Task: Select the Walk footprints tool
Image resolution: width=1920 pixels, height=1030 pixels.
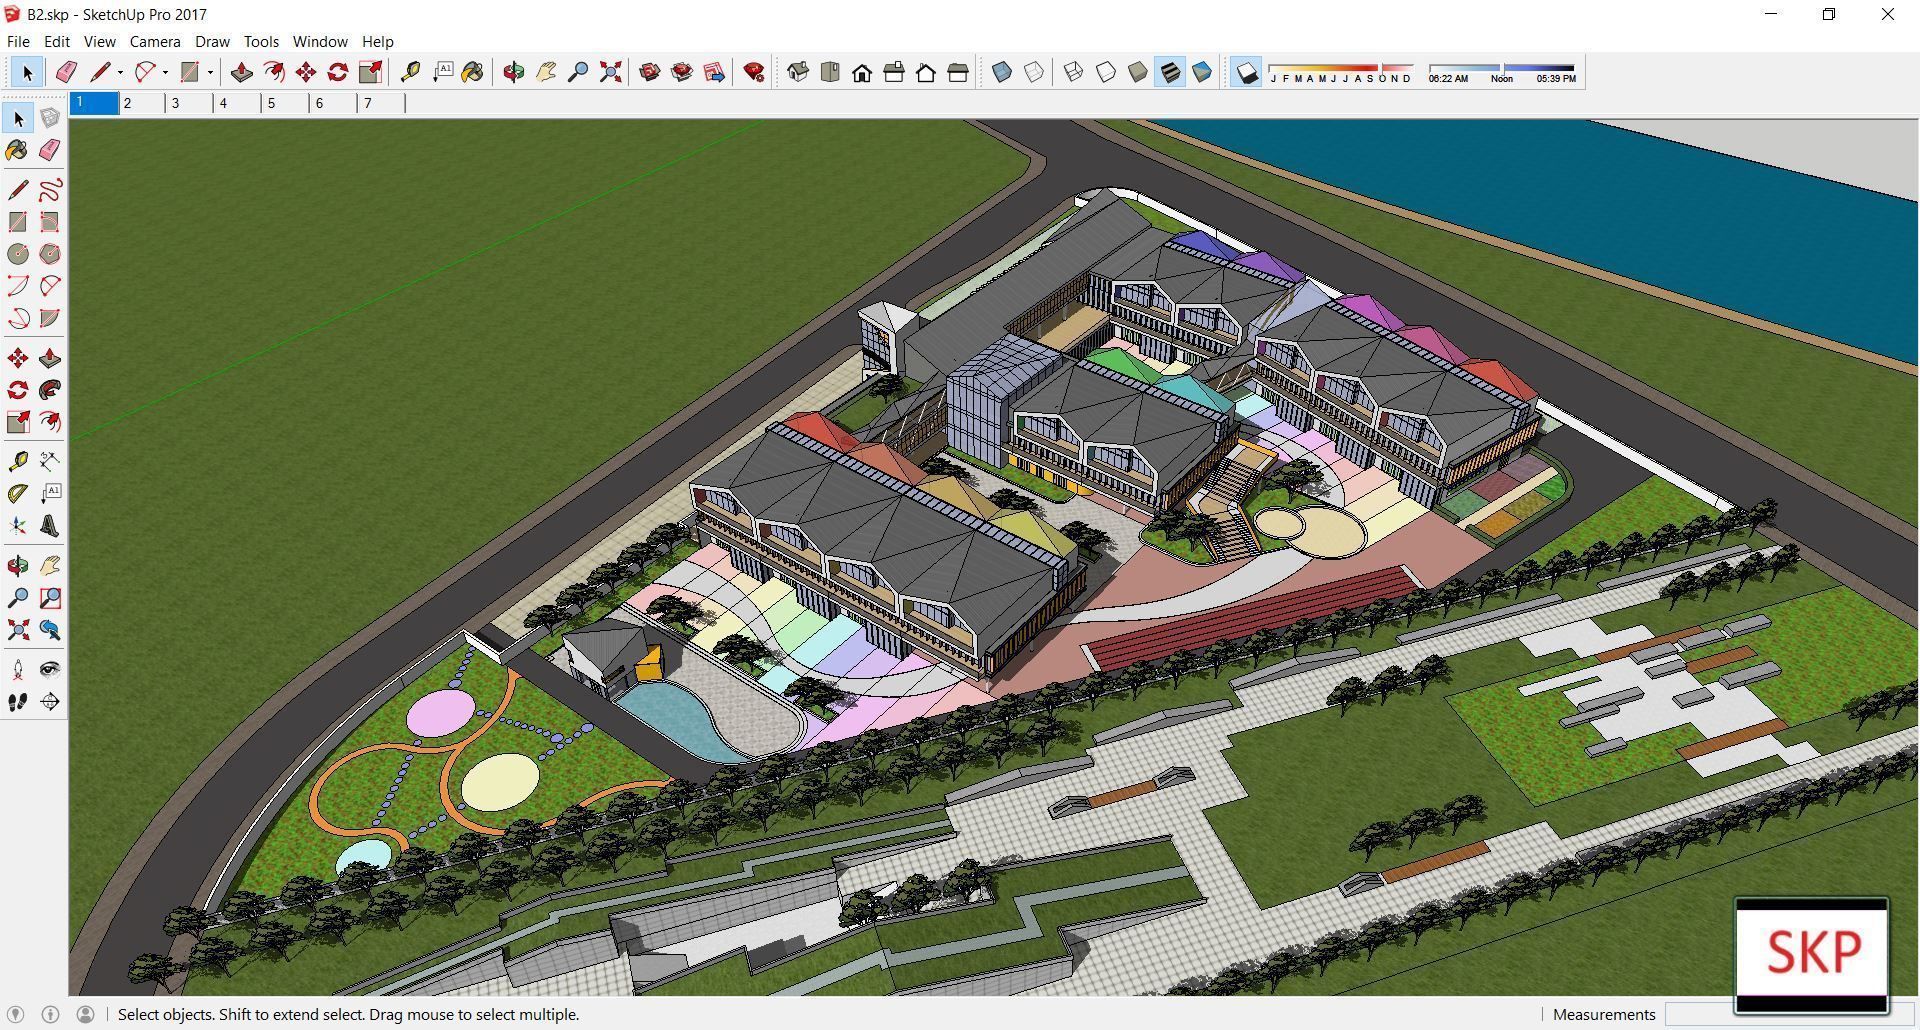Action: [18, 702]
